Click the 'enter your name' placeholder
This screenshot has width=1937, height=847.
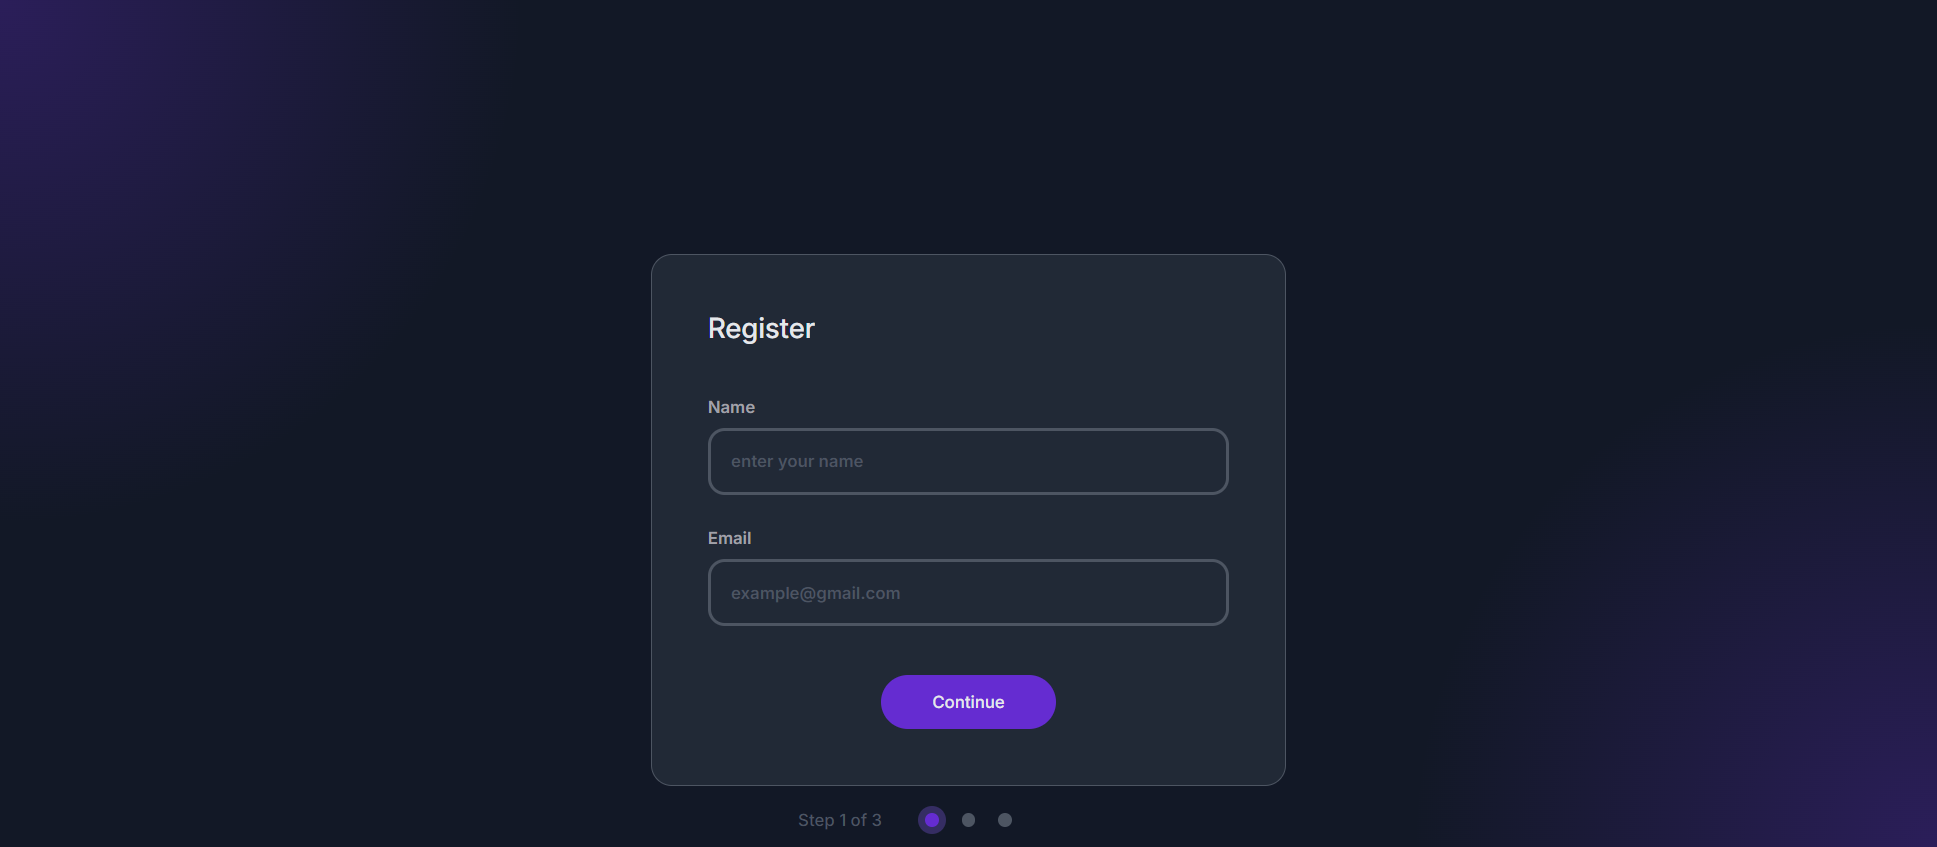click(x=797, y=461)
